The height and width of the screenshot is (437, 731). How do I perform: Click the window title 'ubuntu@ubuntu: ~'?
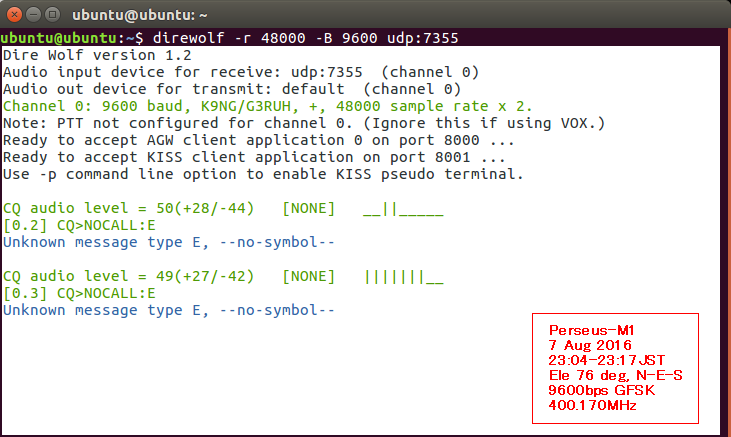pos(139,15)
